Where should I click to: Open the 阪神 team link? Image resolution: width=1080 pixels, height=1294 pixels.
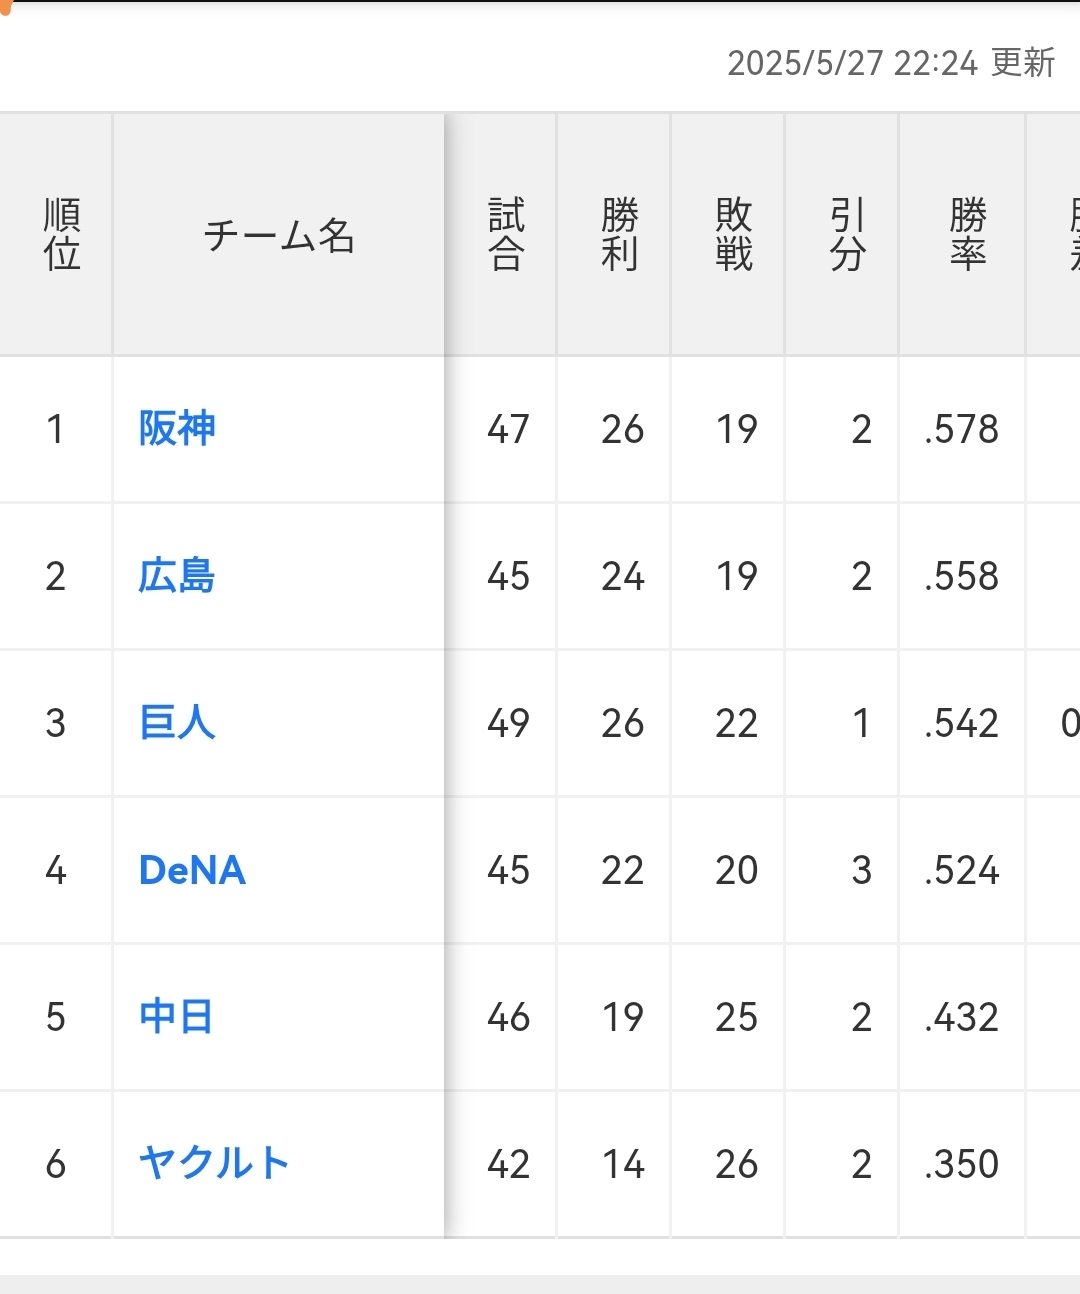177,429
